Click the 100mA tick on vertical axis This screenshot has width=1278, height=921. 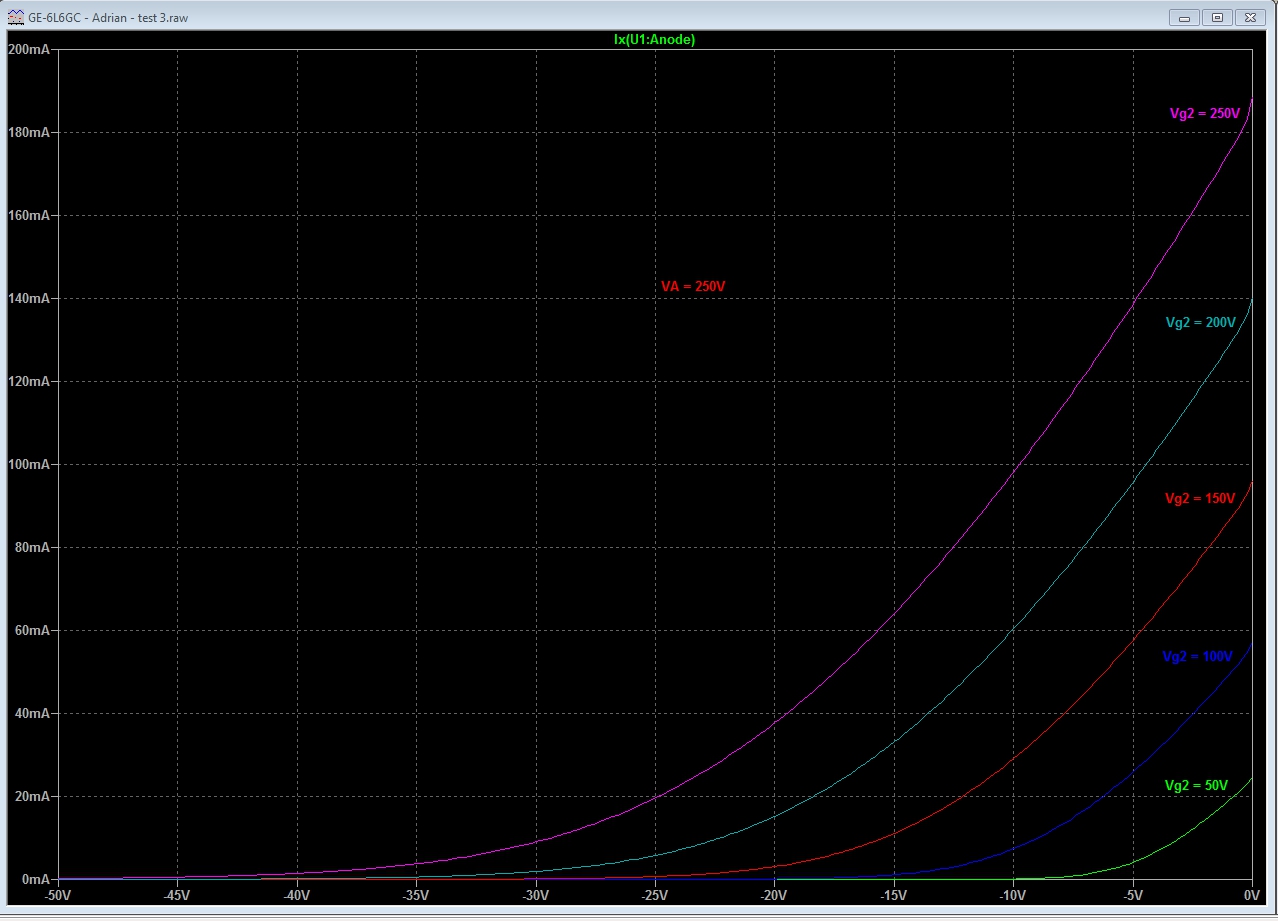point(29,465)
